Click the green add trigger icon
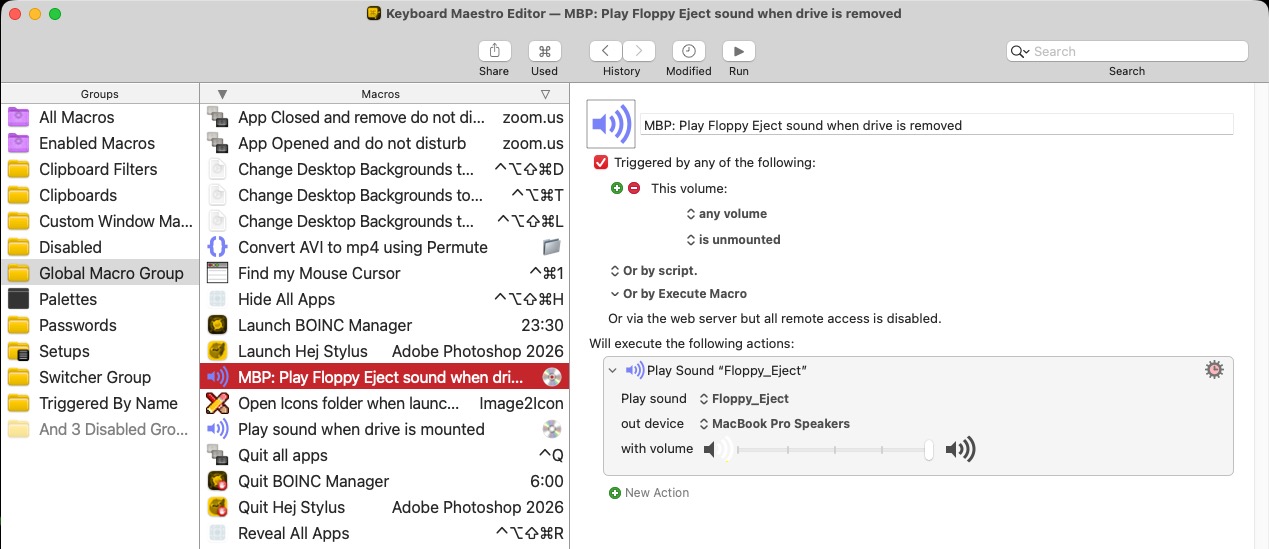Image resolution: width=1269 pixels, height=549 pixels. [616, 188]
